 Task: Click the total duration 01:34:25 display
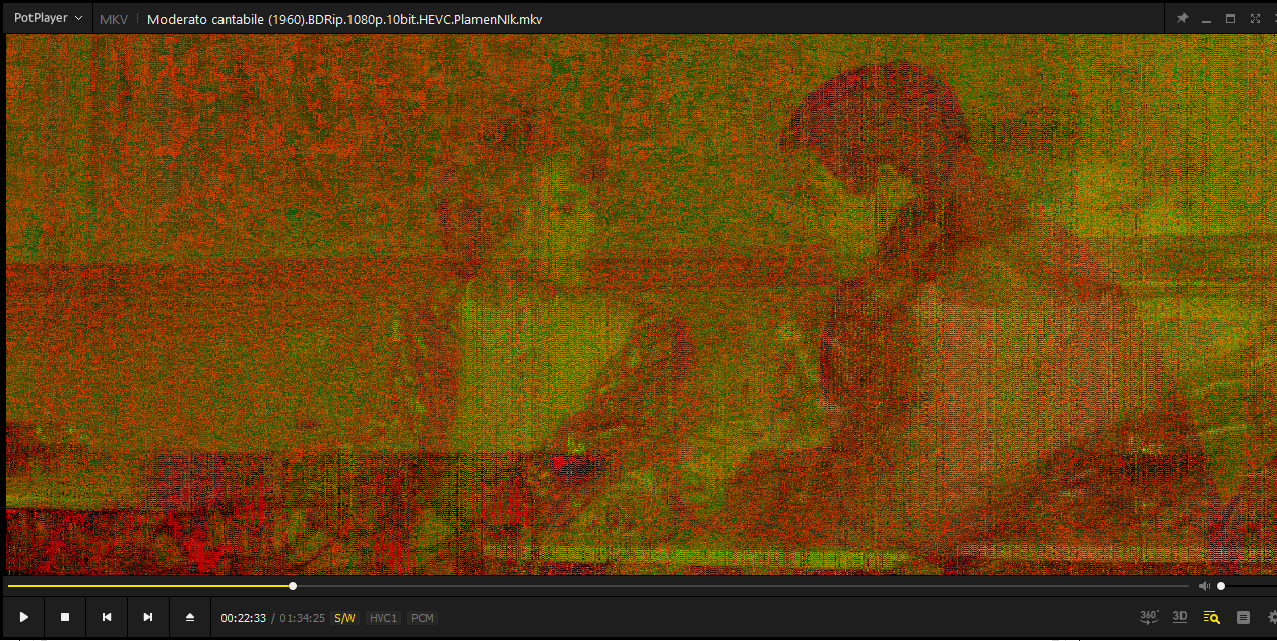tap(302, 618)
